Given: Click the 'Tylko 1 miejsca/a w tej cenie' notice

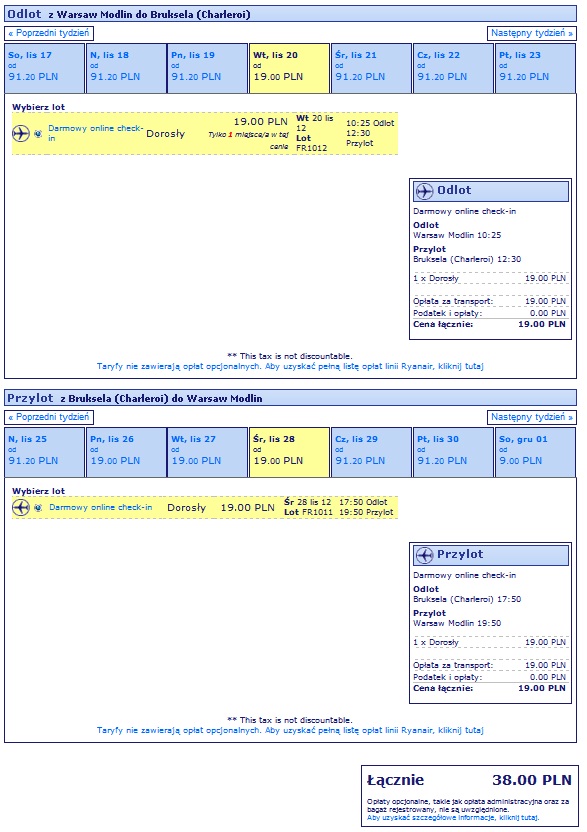Looking at the screenshot, I should pos(248,140).
